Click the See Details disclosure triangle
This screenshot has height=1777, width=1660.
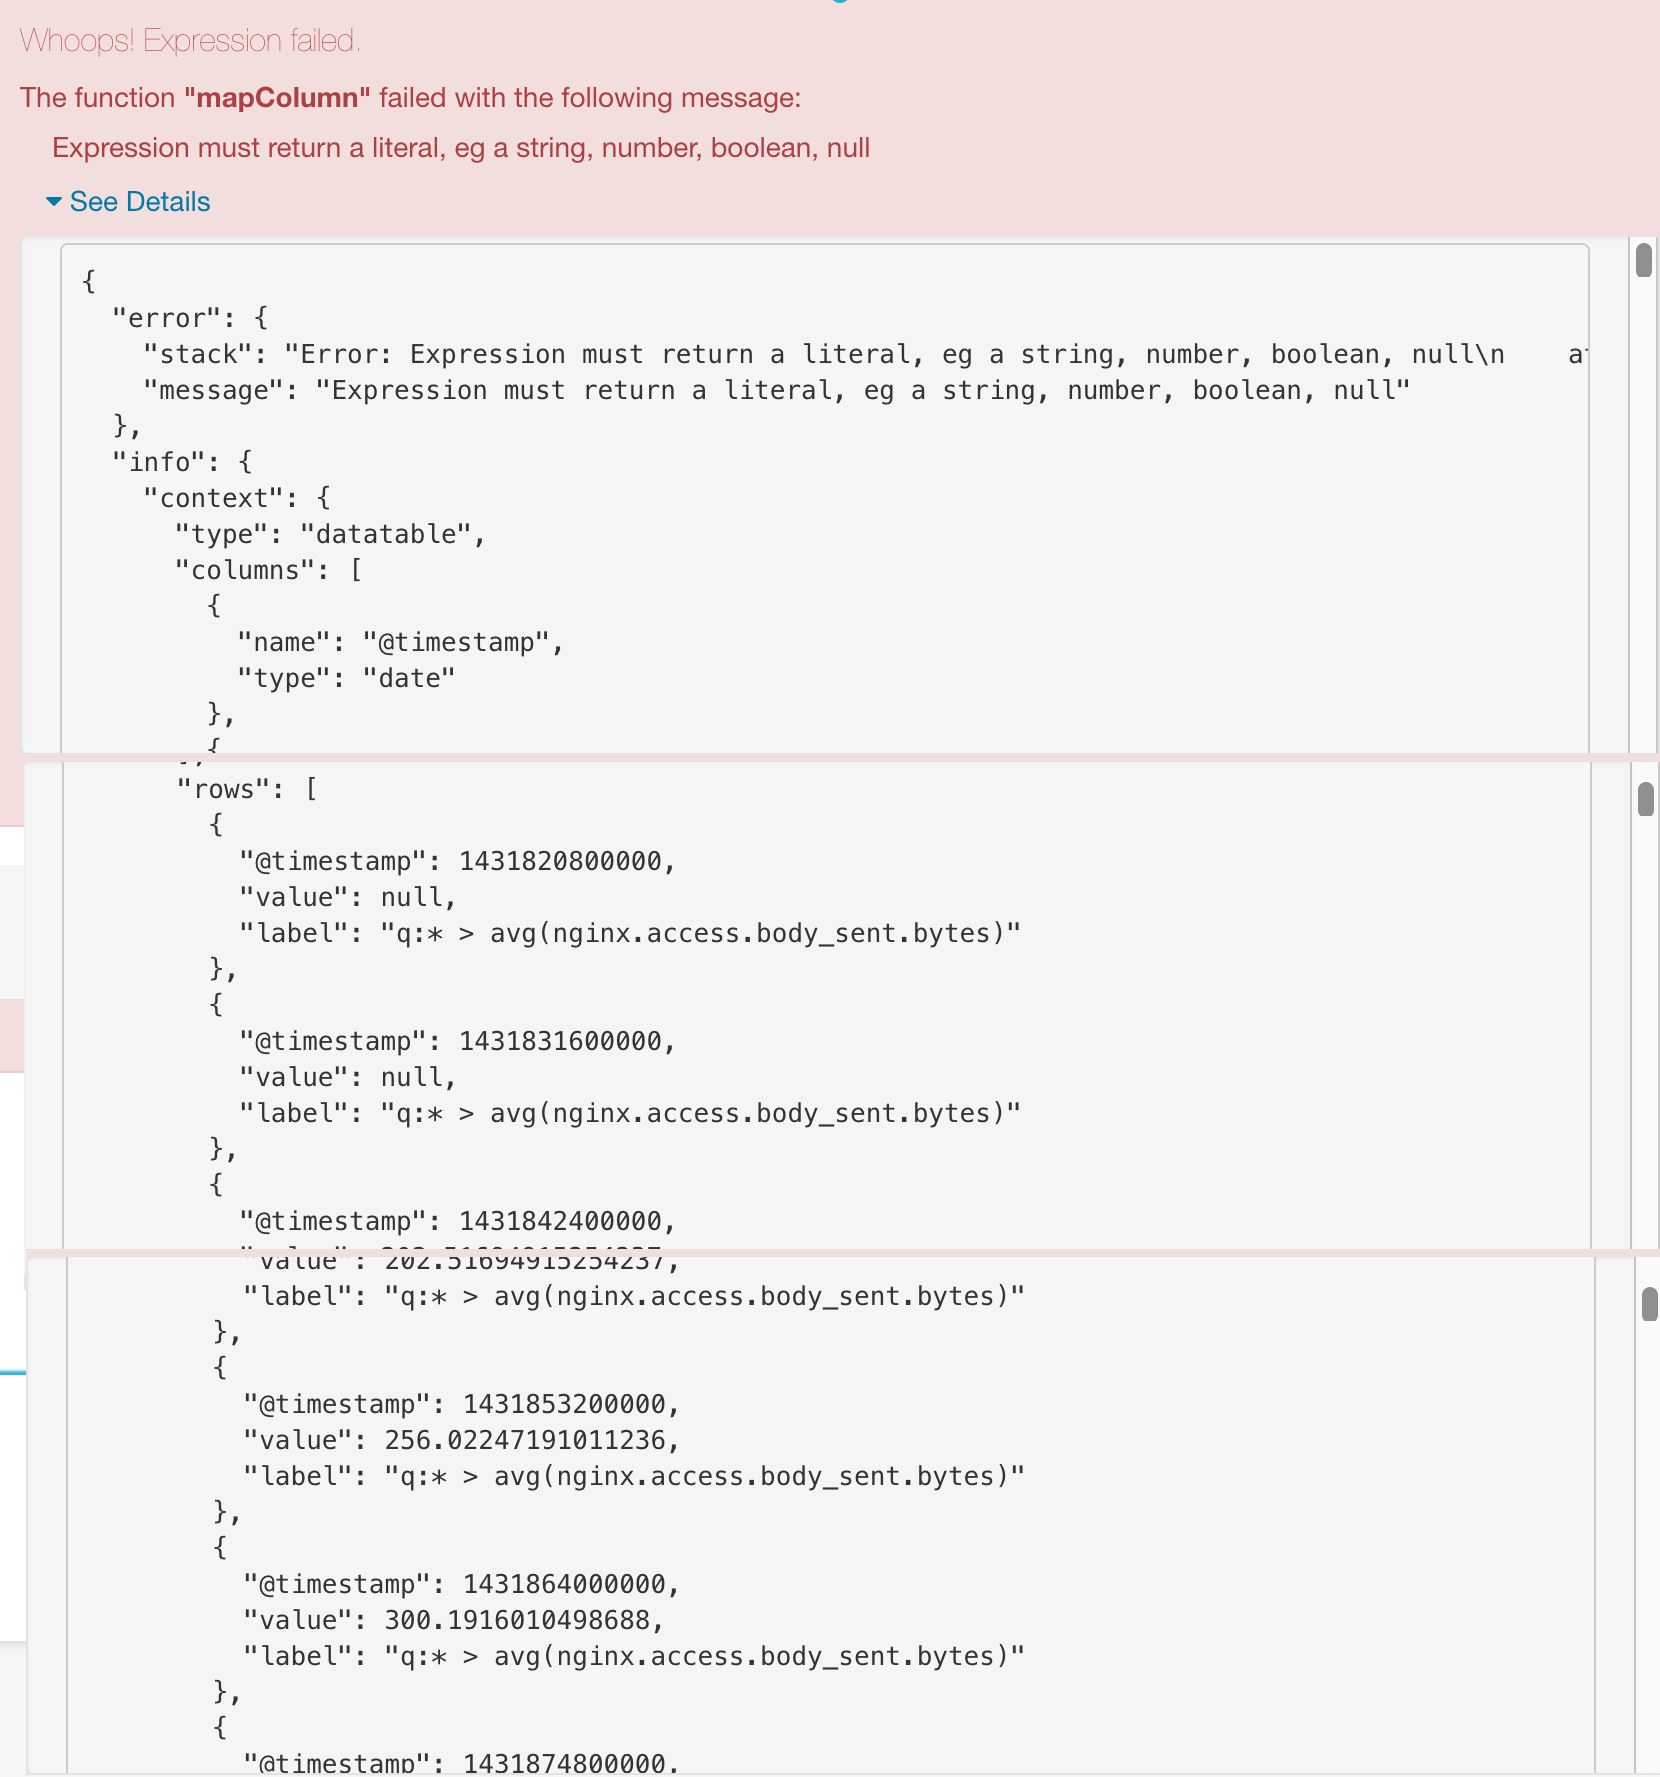coord(54,202)
